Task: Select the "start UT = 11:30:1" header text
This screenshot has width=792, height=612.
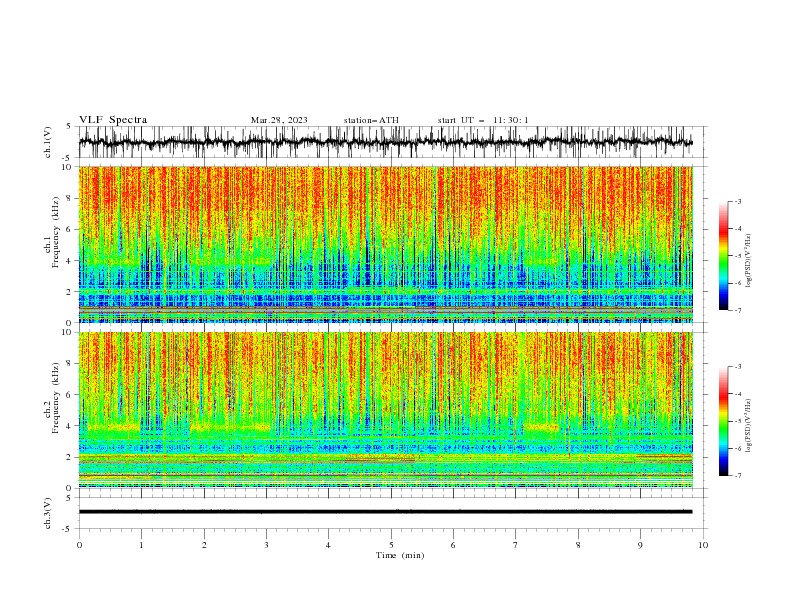Action: click(483, 120)
